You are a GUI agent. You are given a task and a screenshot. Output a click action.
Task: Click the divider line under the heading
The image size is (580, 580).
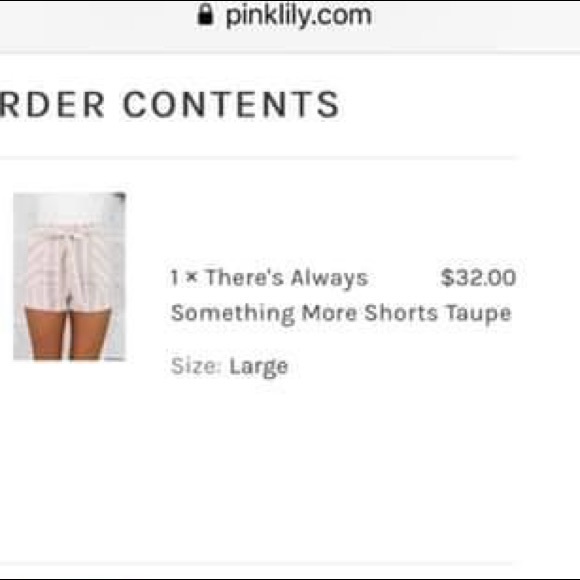click(259, 158)
